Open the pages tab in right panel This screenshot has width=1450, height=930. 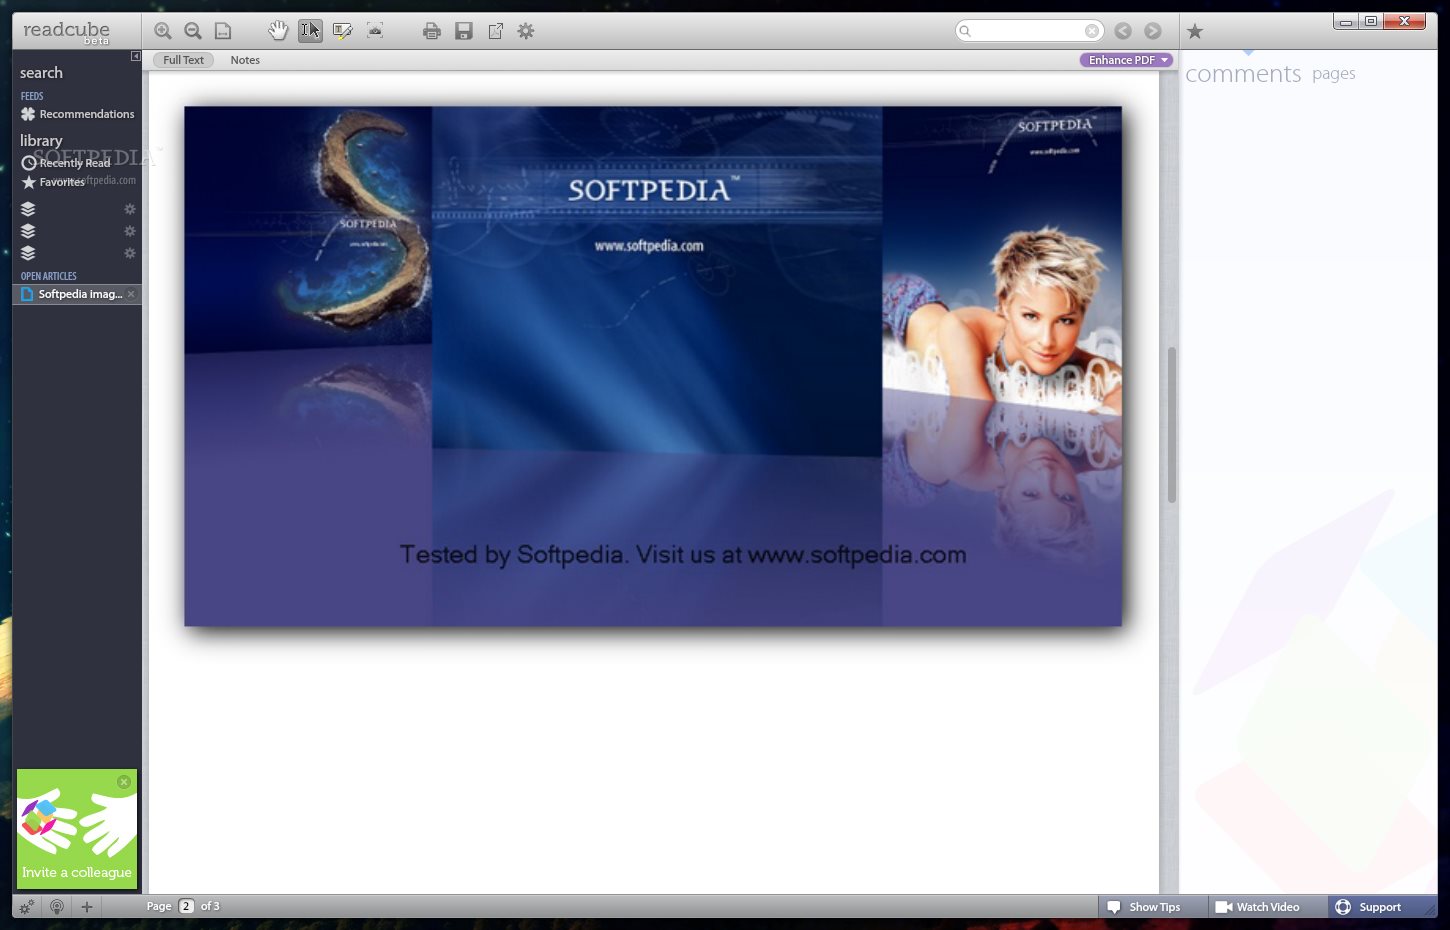click(1334, 73)
